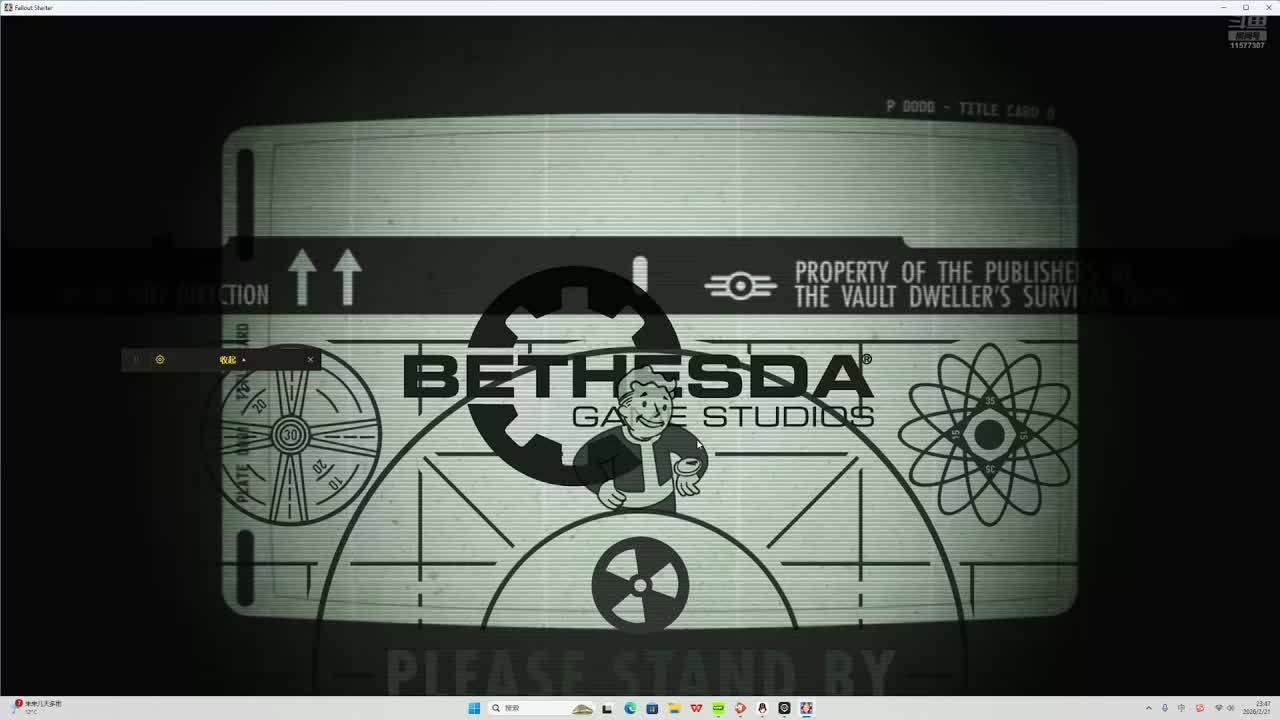1280x720 pixels.
Task: Collapse the overlay with the 收起 toggle
Action: (232, 360)
